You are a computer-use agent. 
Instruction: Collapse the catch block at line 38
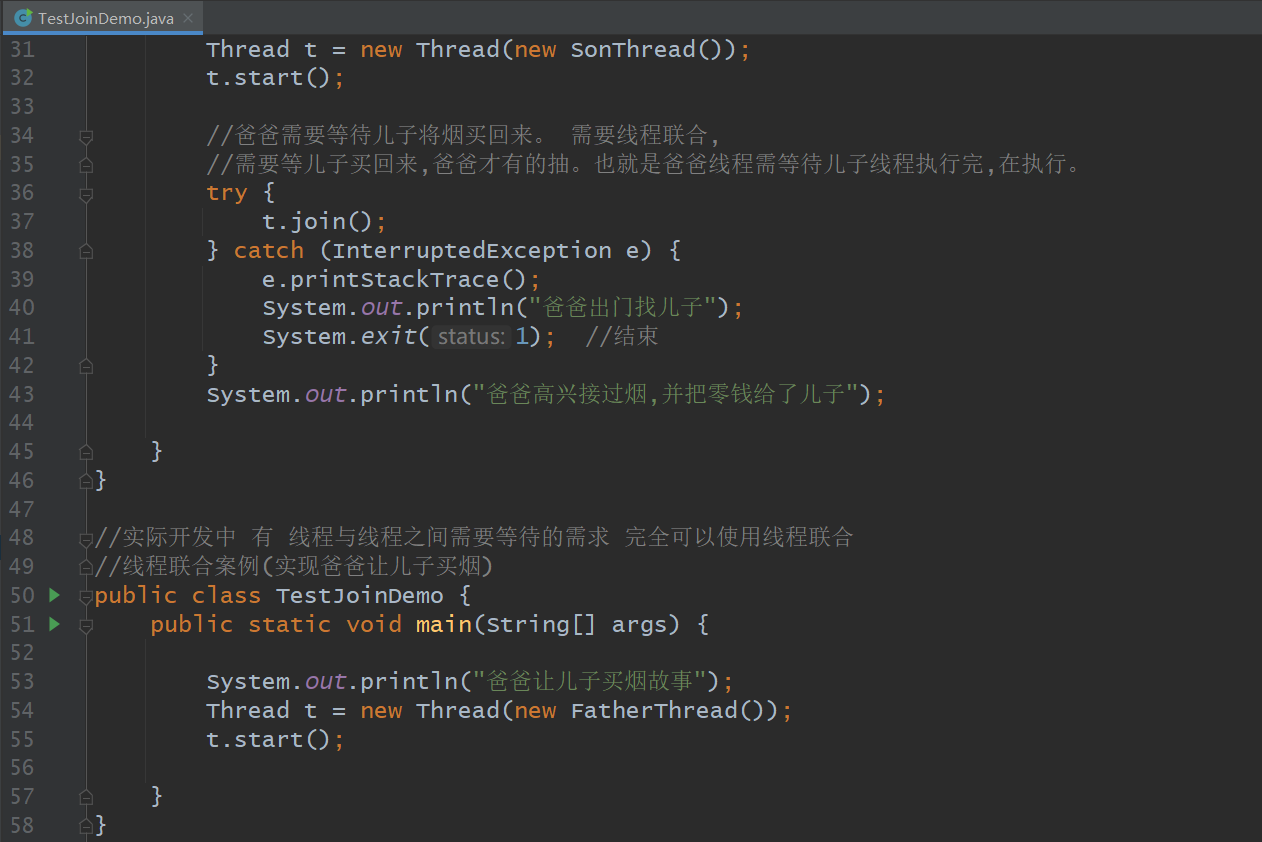86,251
